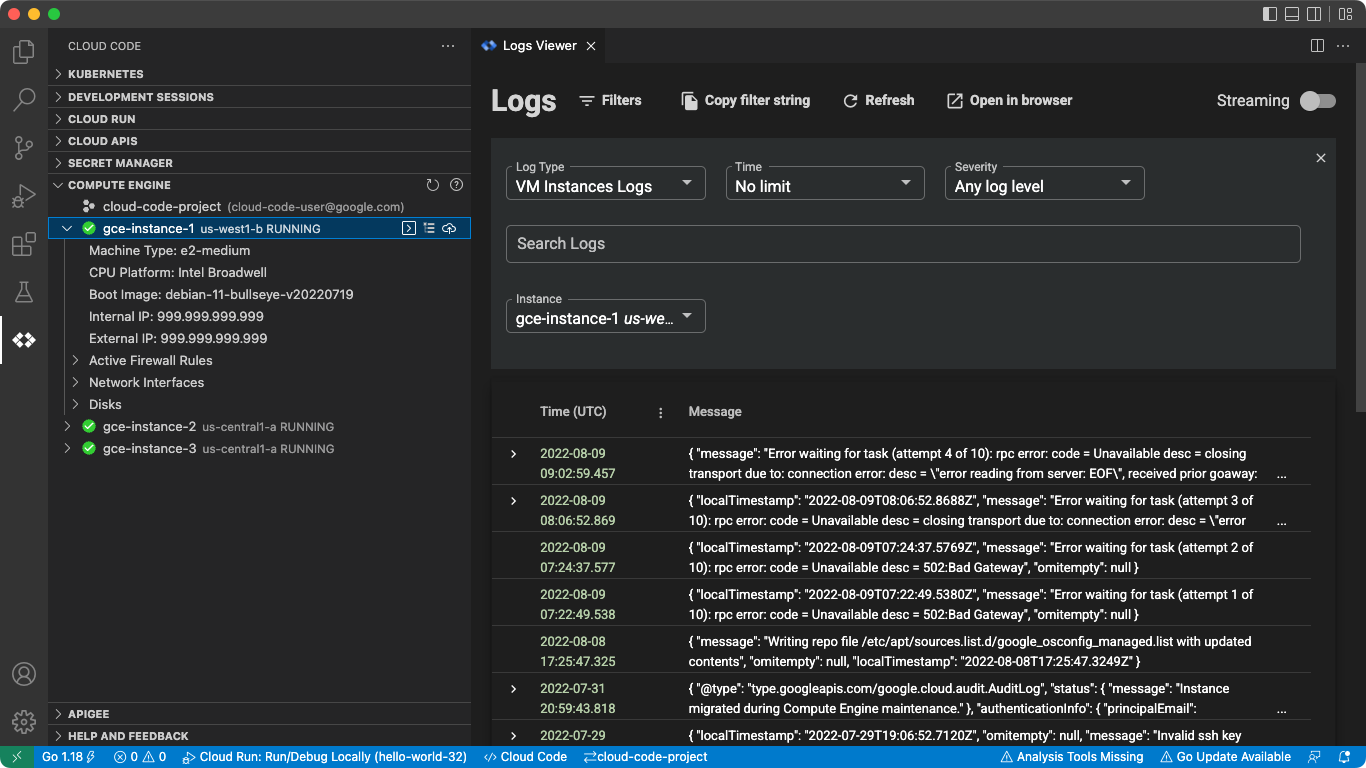Click Cloud Run: Run/Debug Locally status item

tap(325, 757)
